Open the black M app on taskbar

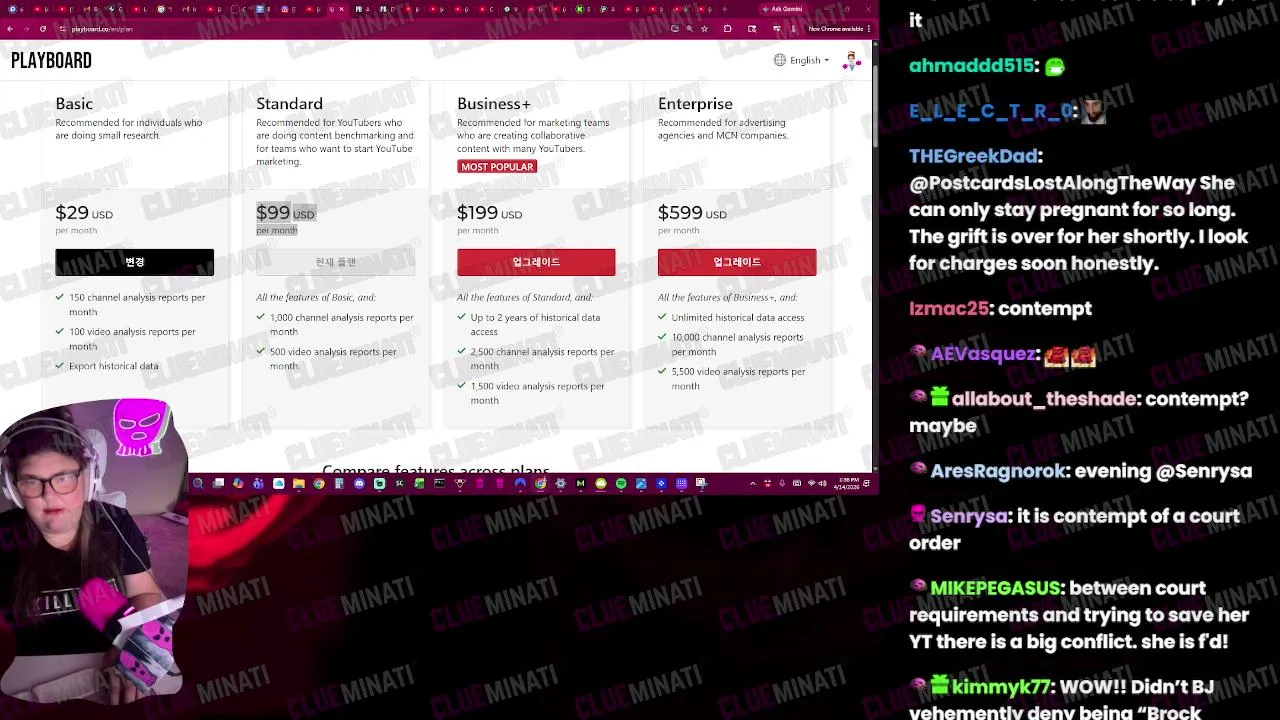(x=581, y=484)
